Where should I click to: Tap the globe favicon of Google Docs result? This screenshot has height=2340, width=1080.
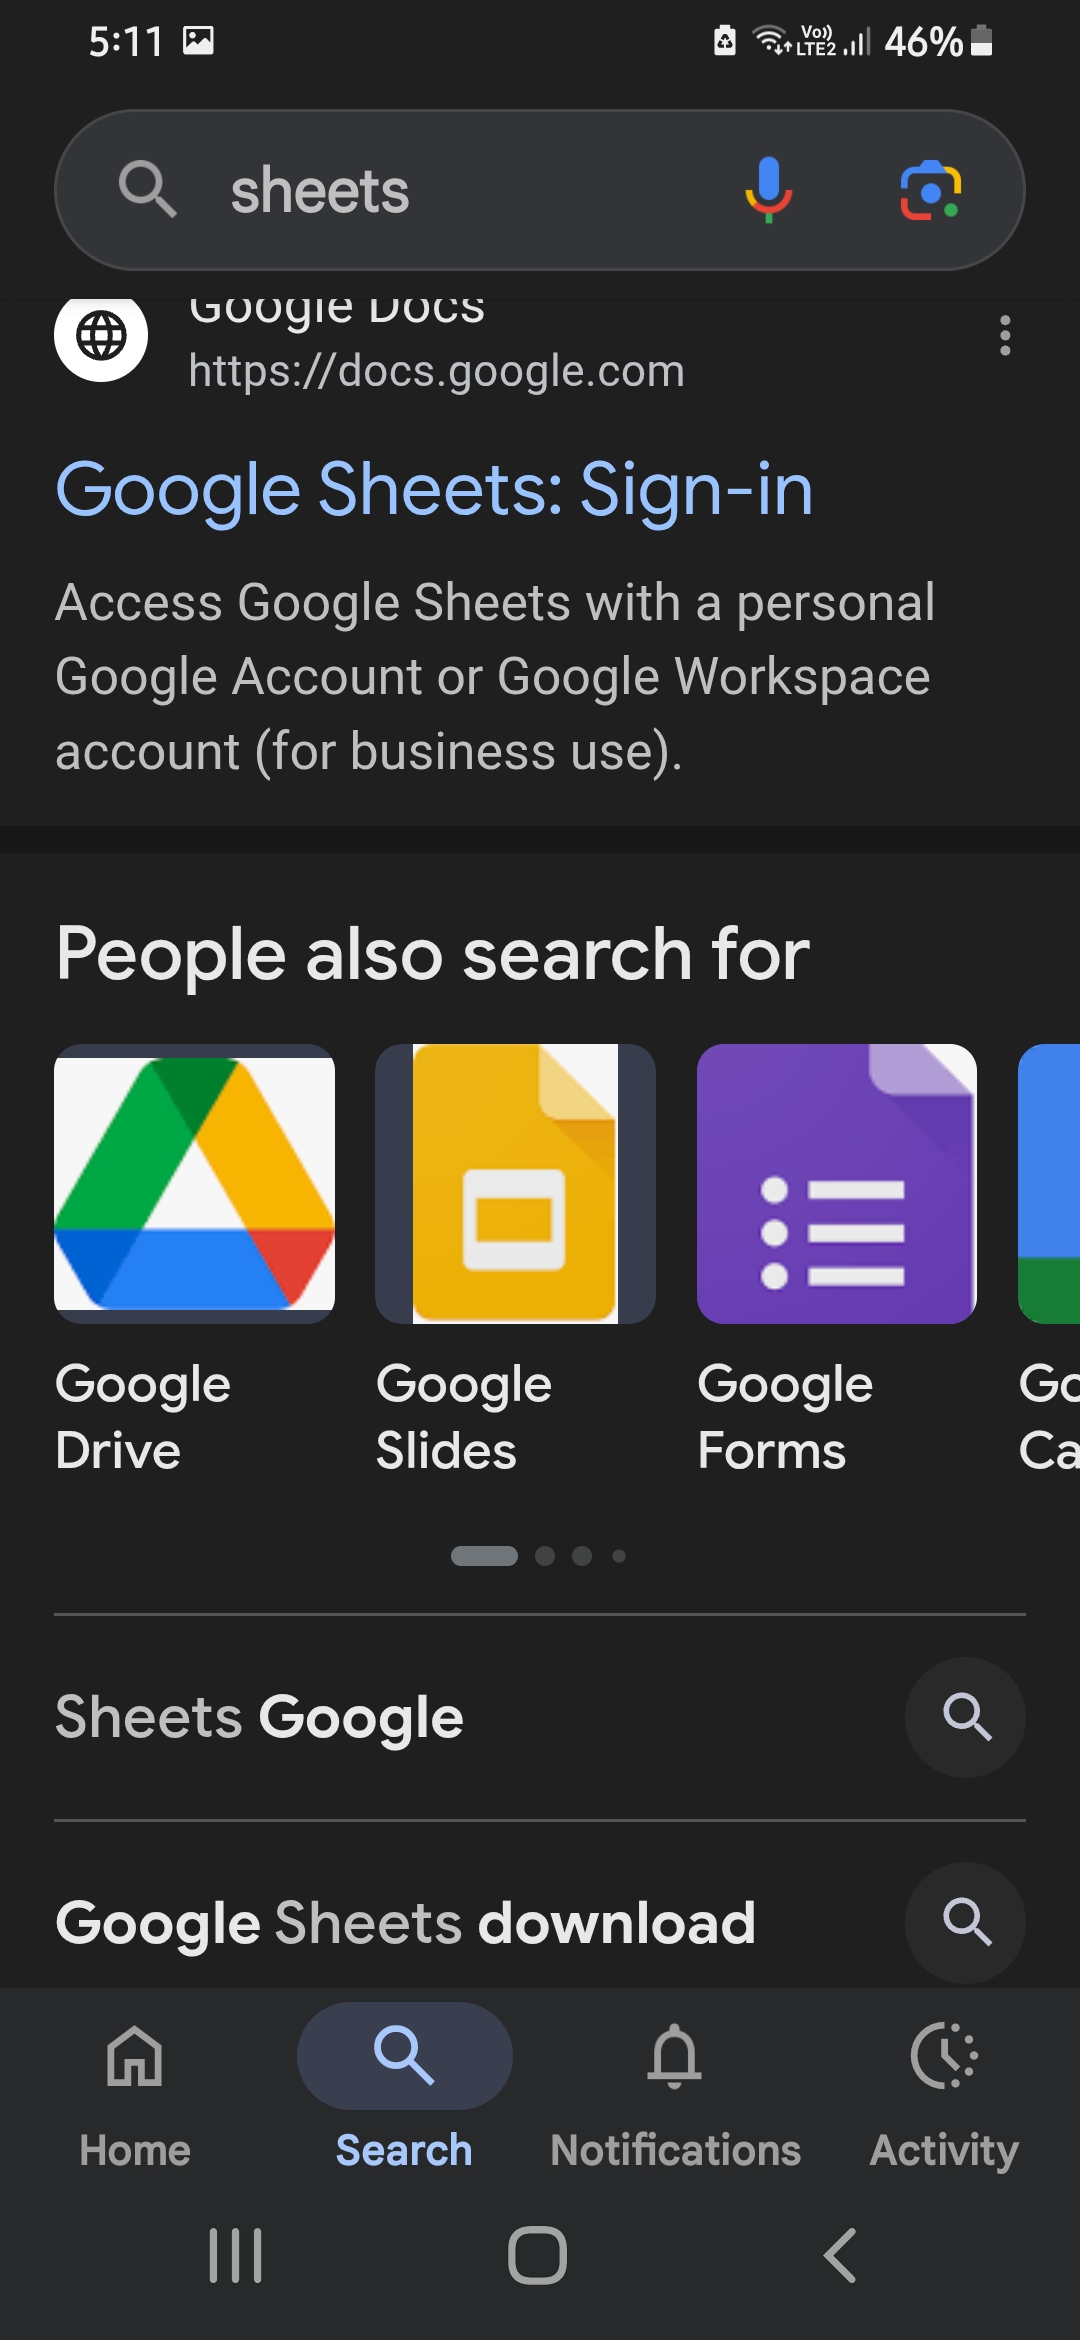[x=101, y=335]
